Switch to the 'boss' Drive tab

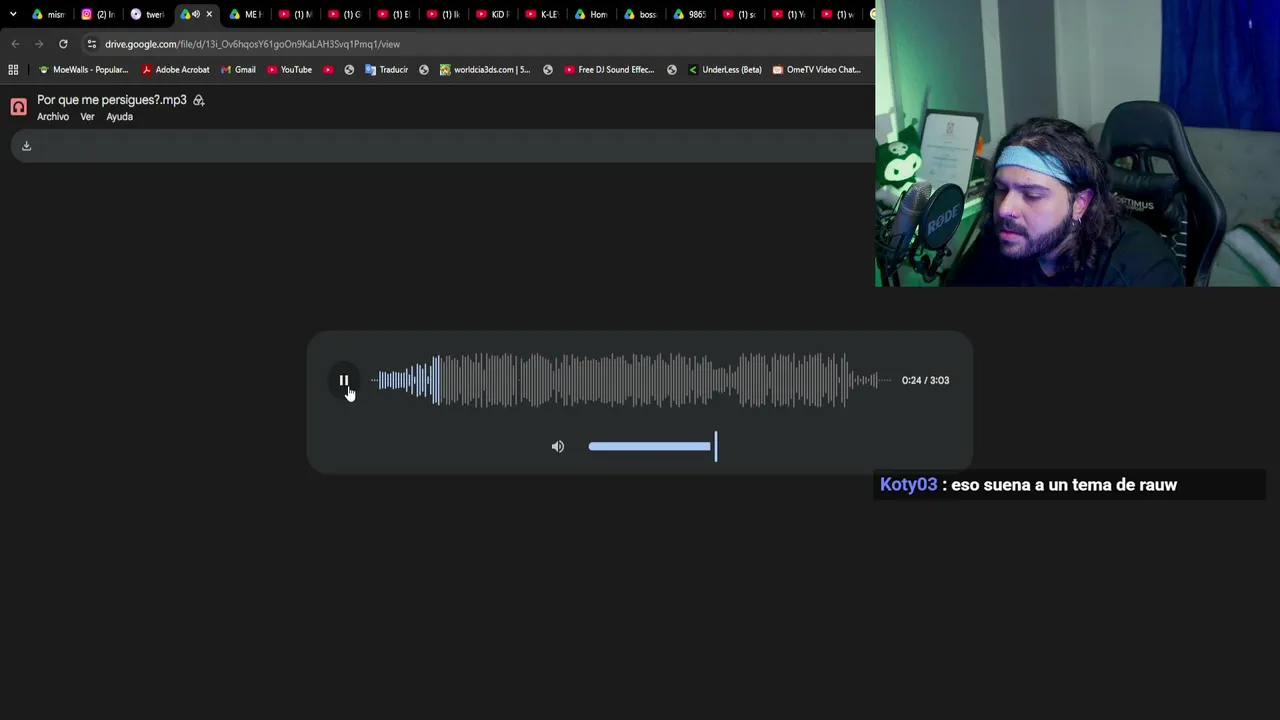(639, 14)
